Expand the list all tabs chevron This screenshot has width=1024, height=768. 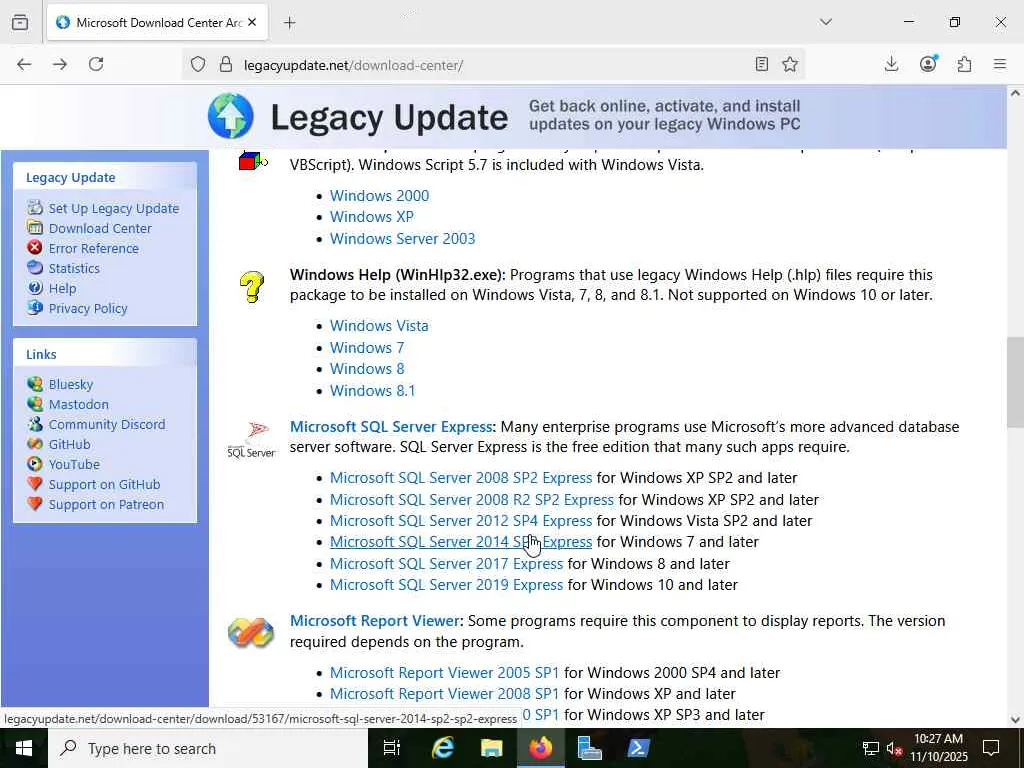point(826,22)
